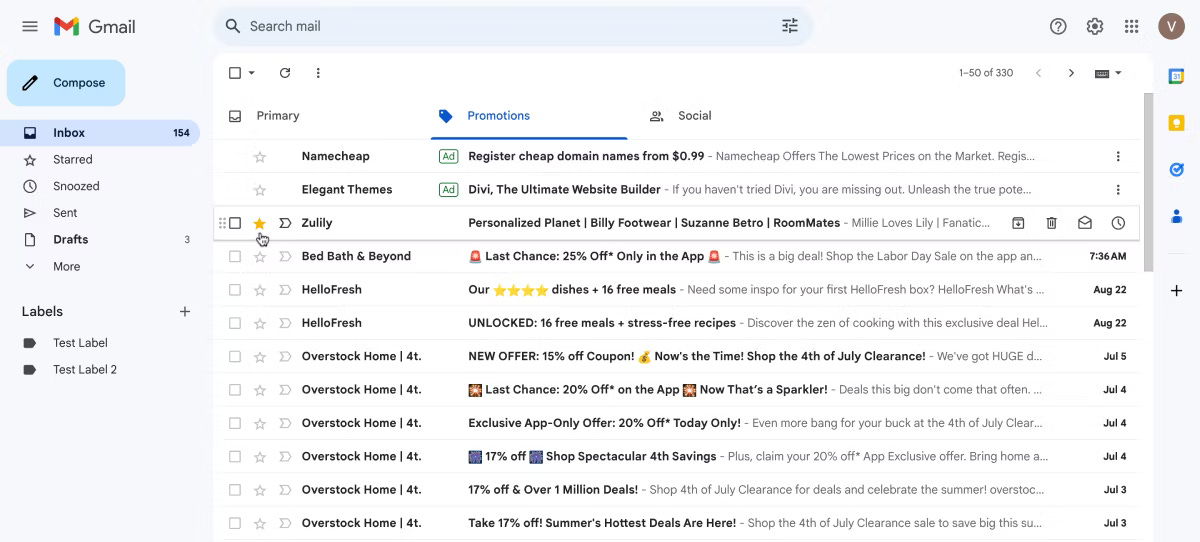Open the Elegant Themes Divi ad

pyautogui.click(x=676, y=190)
